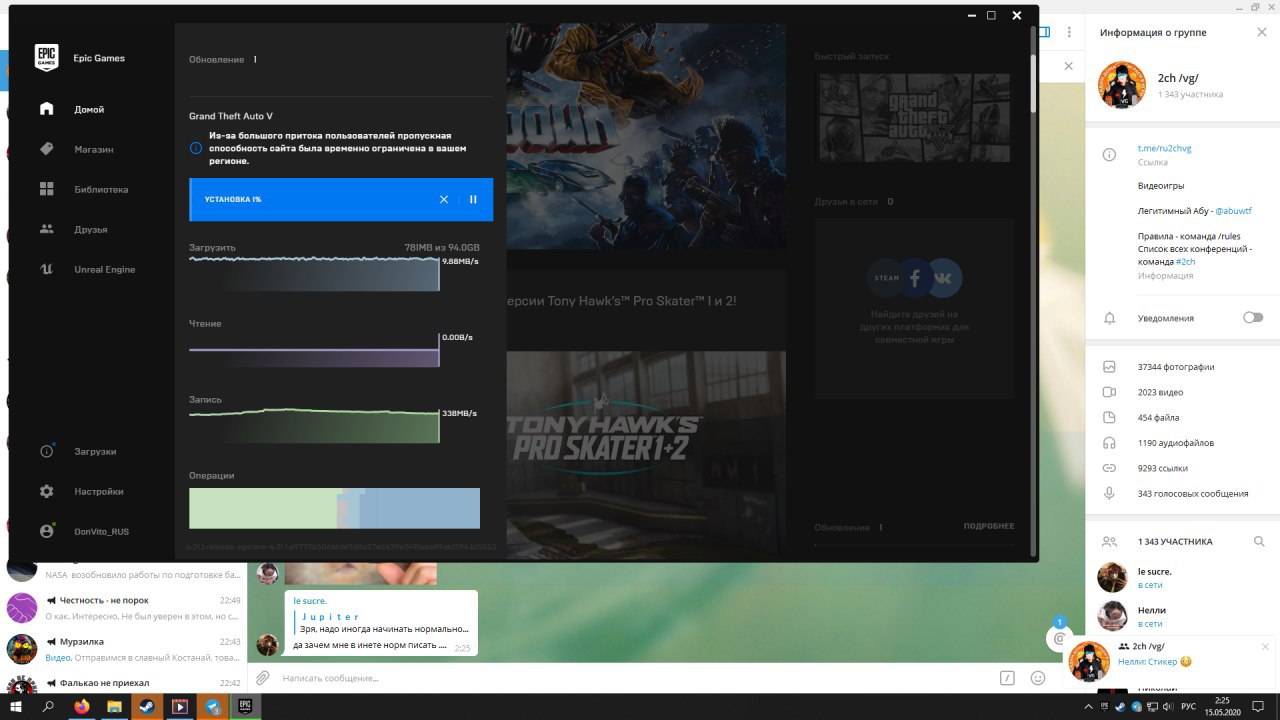Open Firefox from the Windows taskbar
1280x720 pixels.
[x=81, y=707]
